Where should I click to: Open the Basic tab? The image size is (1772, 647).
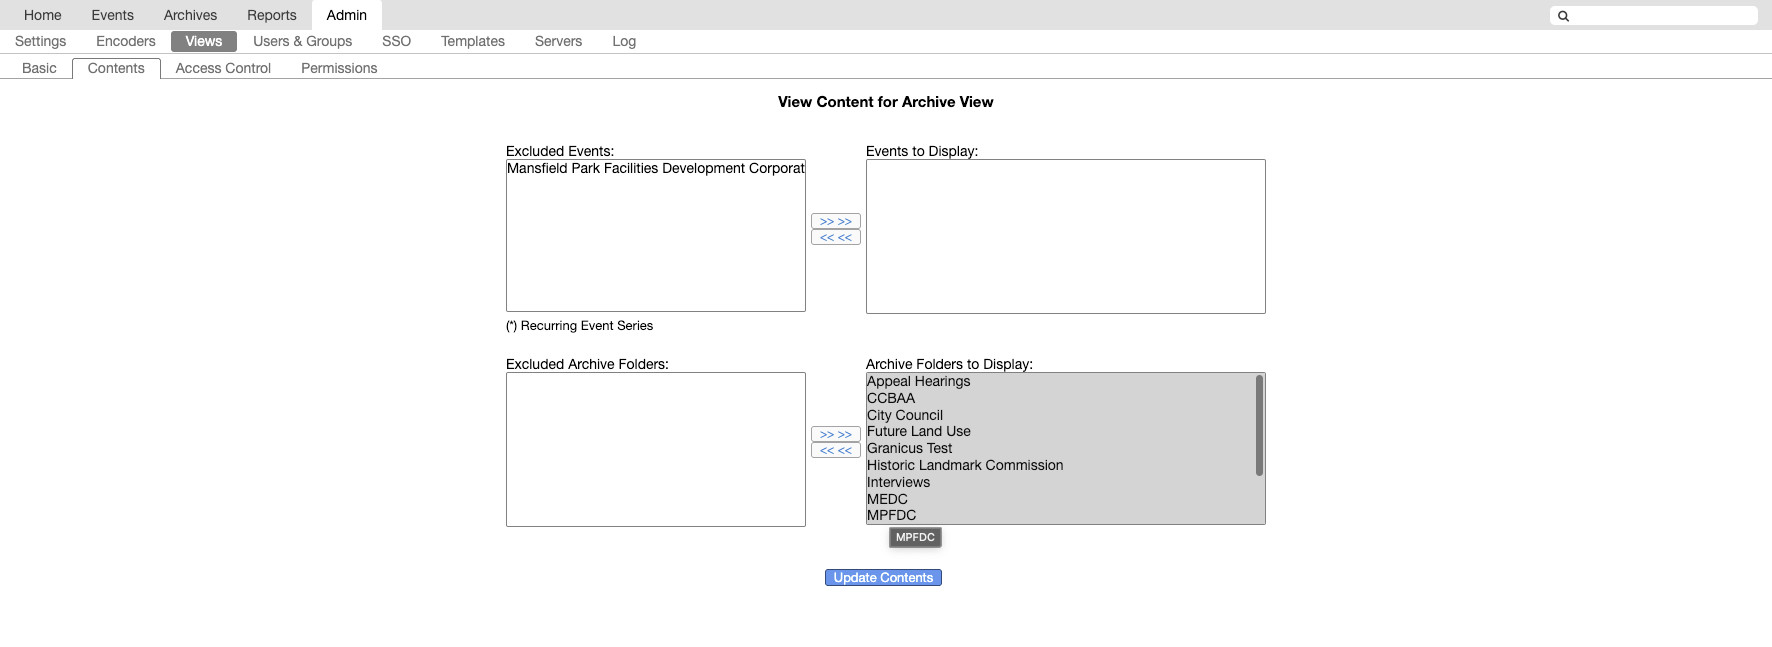tap(39, 68)
